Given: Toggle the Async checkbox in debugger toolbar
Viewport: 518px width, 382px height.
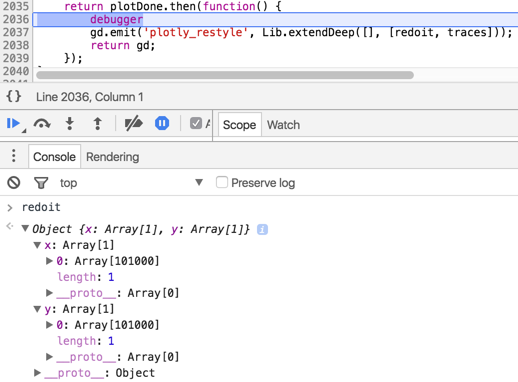Looking at the screenshot, I should pyautogui.click(x=196, y=123).
